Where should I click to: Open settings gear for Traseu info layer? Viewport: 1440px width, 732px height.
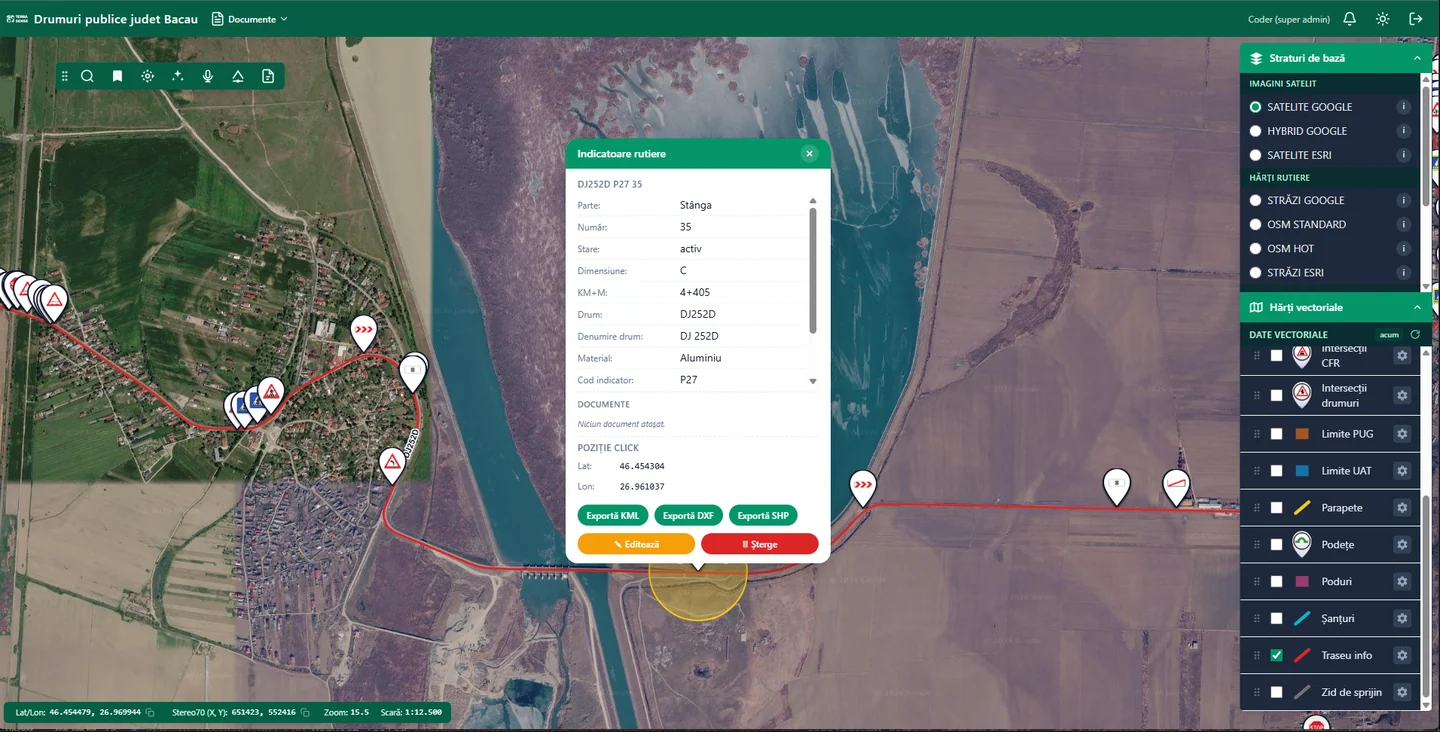[1402, 656]
